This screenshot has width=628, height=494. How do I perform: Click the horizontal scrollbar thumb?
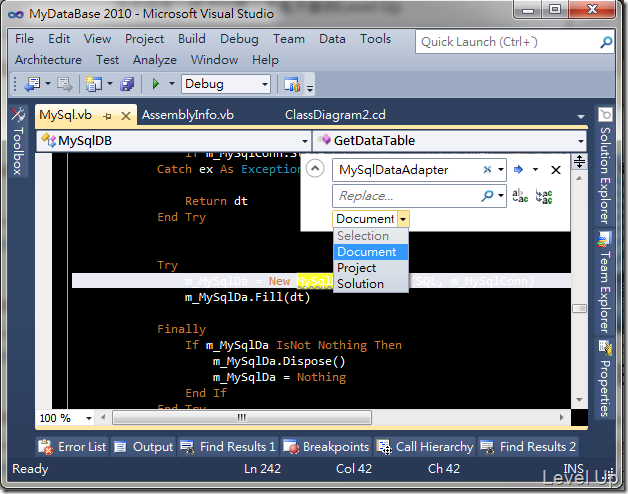point(242,417)
